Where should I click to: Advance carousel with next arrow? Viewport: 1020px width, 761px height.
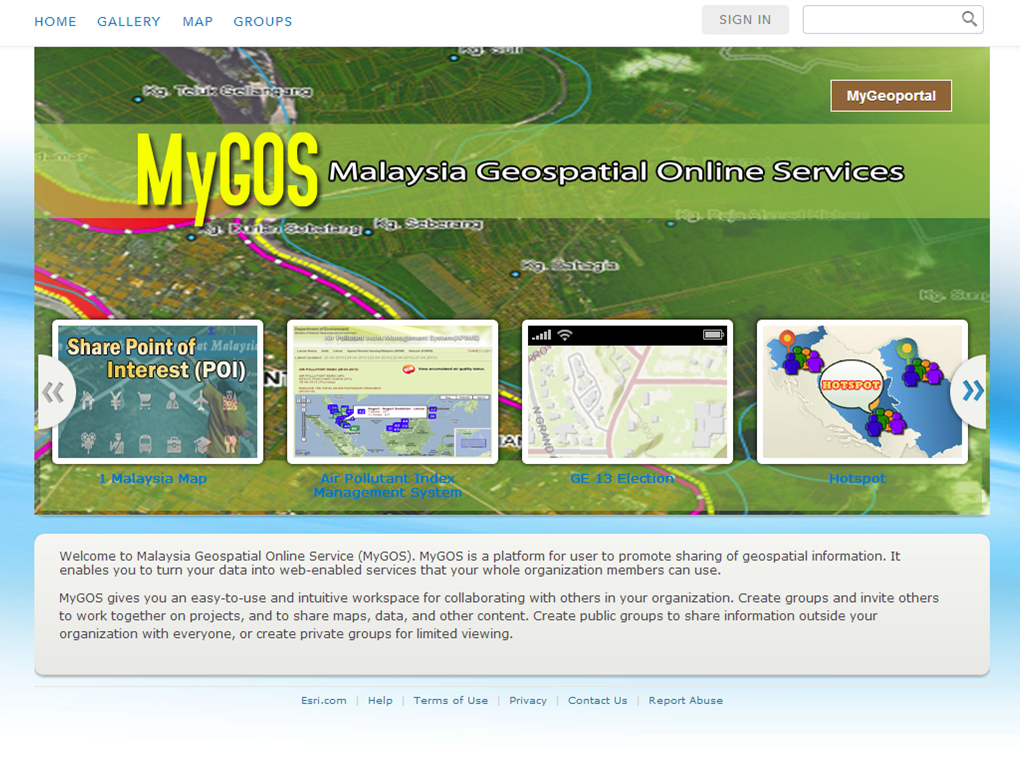tap(971, 391)
